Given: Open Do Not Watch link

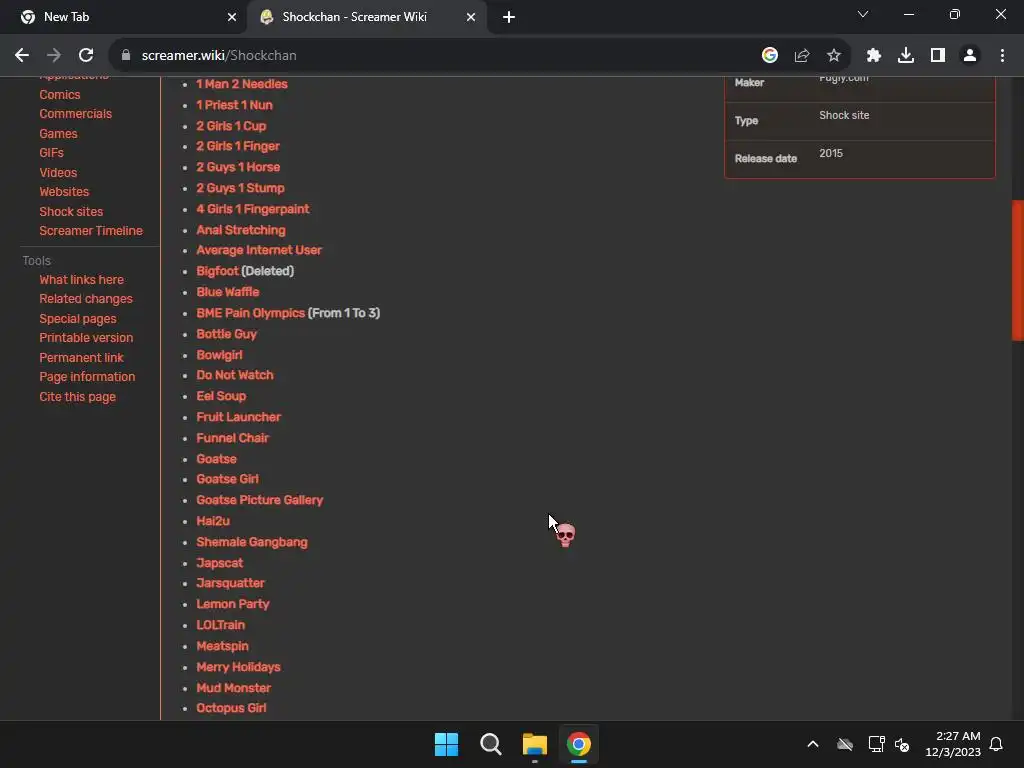Looking at the screenshot, I should coord(235,375).
